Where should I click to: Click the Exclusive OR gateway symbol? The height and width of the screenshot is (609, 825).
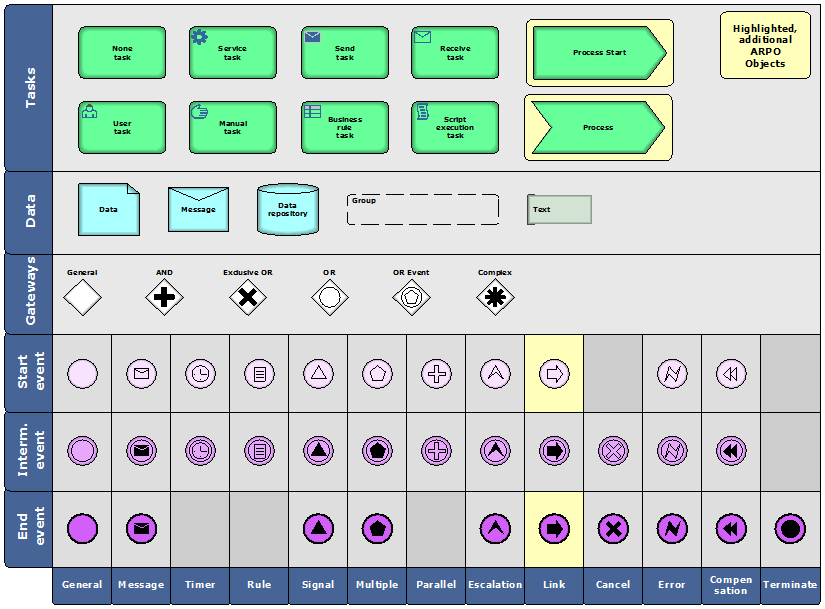click(x=247, y=297)
